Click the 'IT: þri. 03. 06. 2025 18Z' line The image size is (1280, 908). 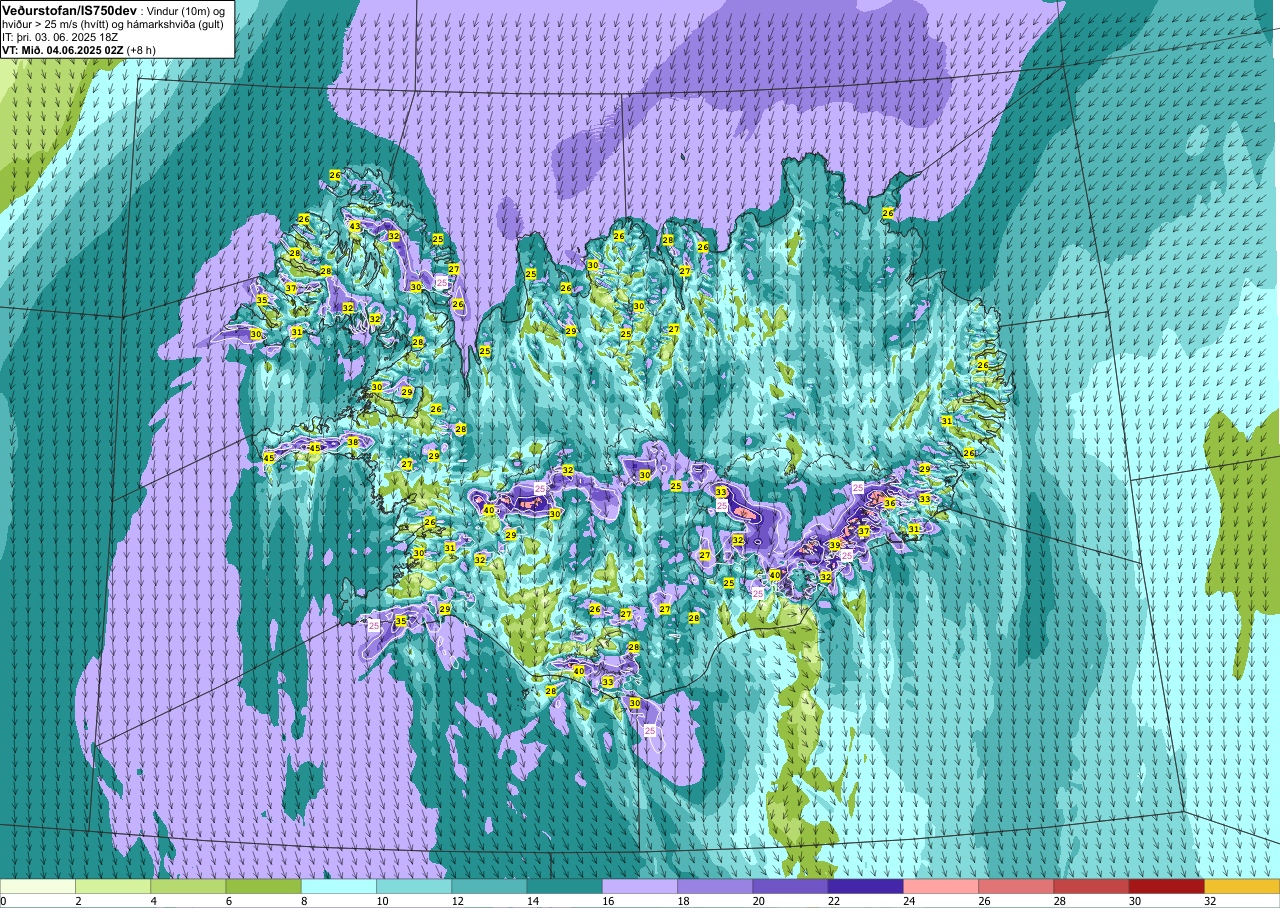click(62, 36)
